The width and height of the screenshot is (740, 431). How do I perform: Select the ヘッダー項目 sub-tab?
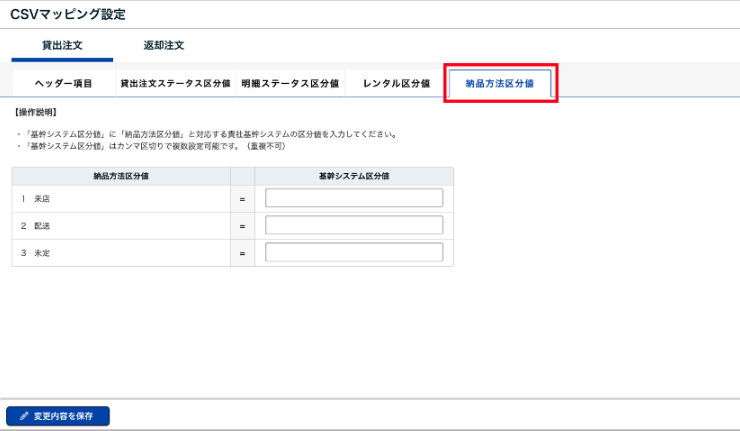point(63,83)
